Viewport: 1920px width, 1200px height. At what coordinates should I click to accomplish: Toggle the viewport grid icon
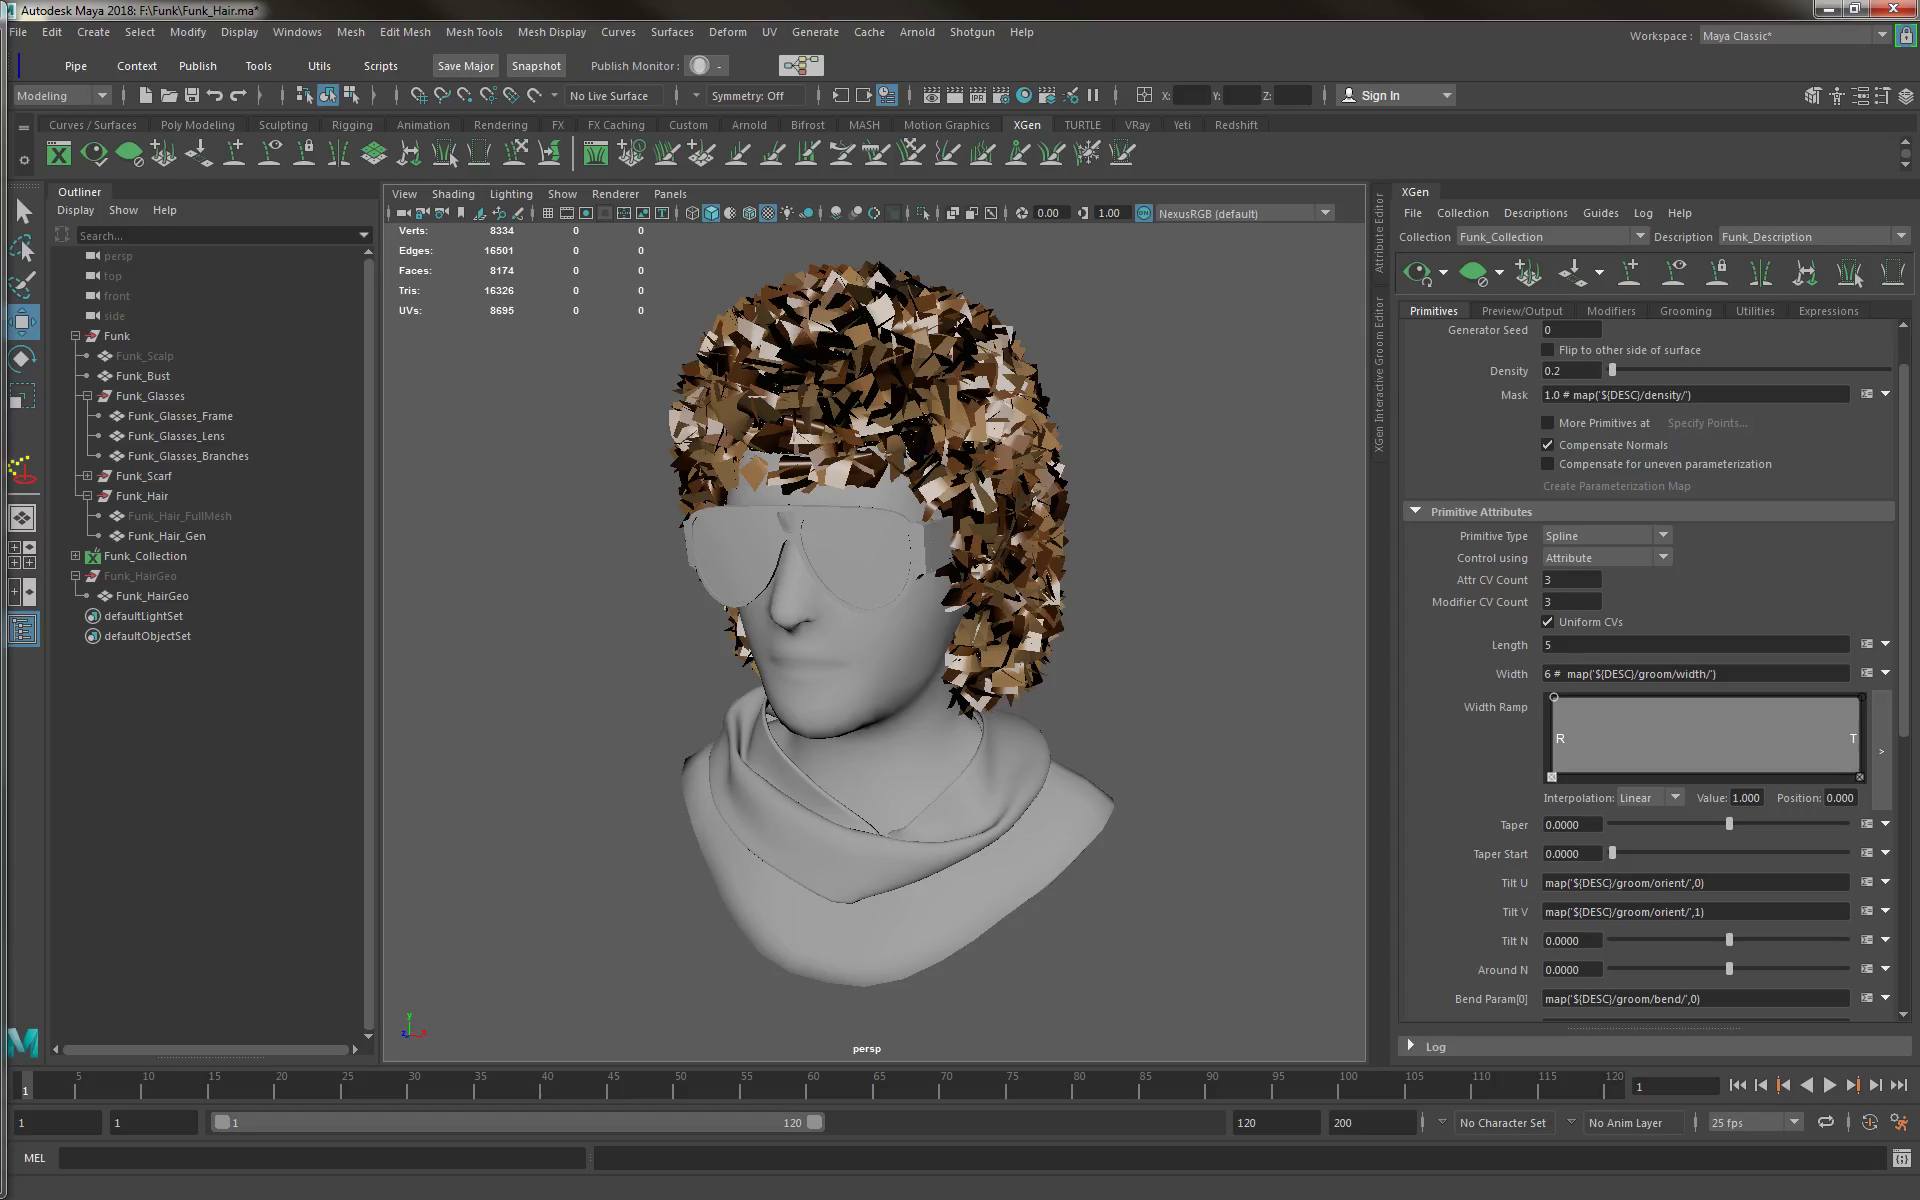[548, 213]
